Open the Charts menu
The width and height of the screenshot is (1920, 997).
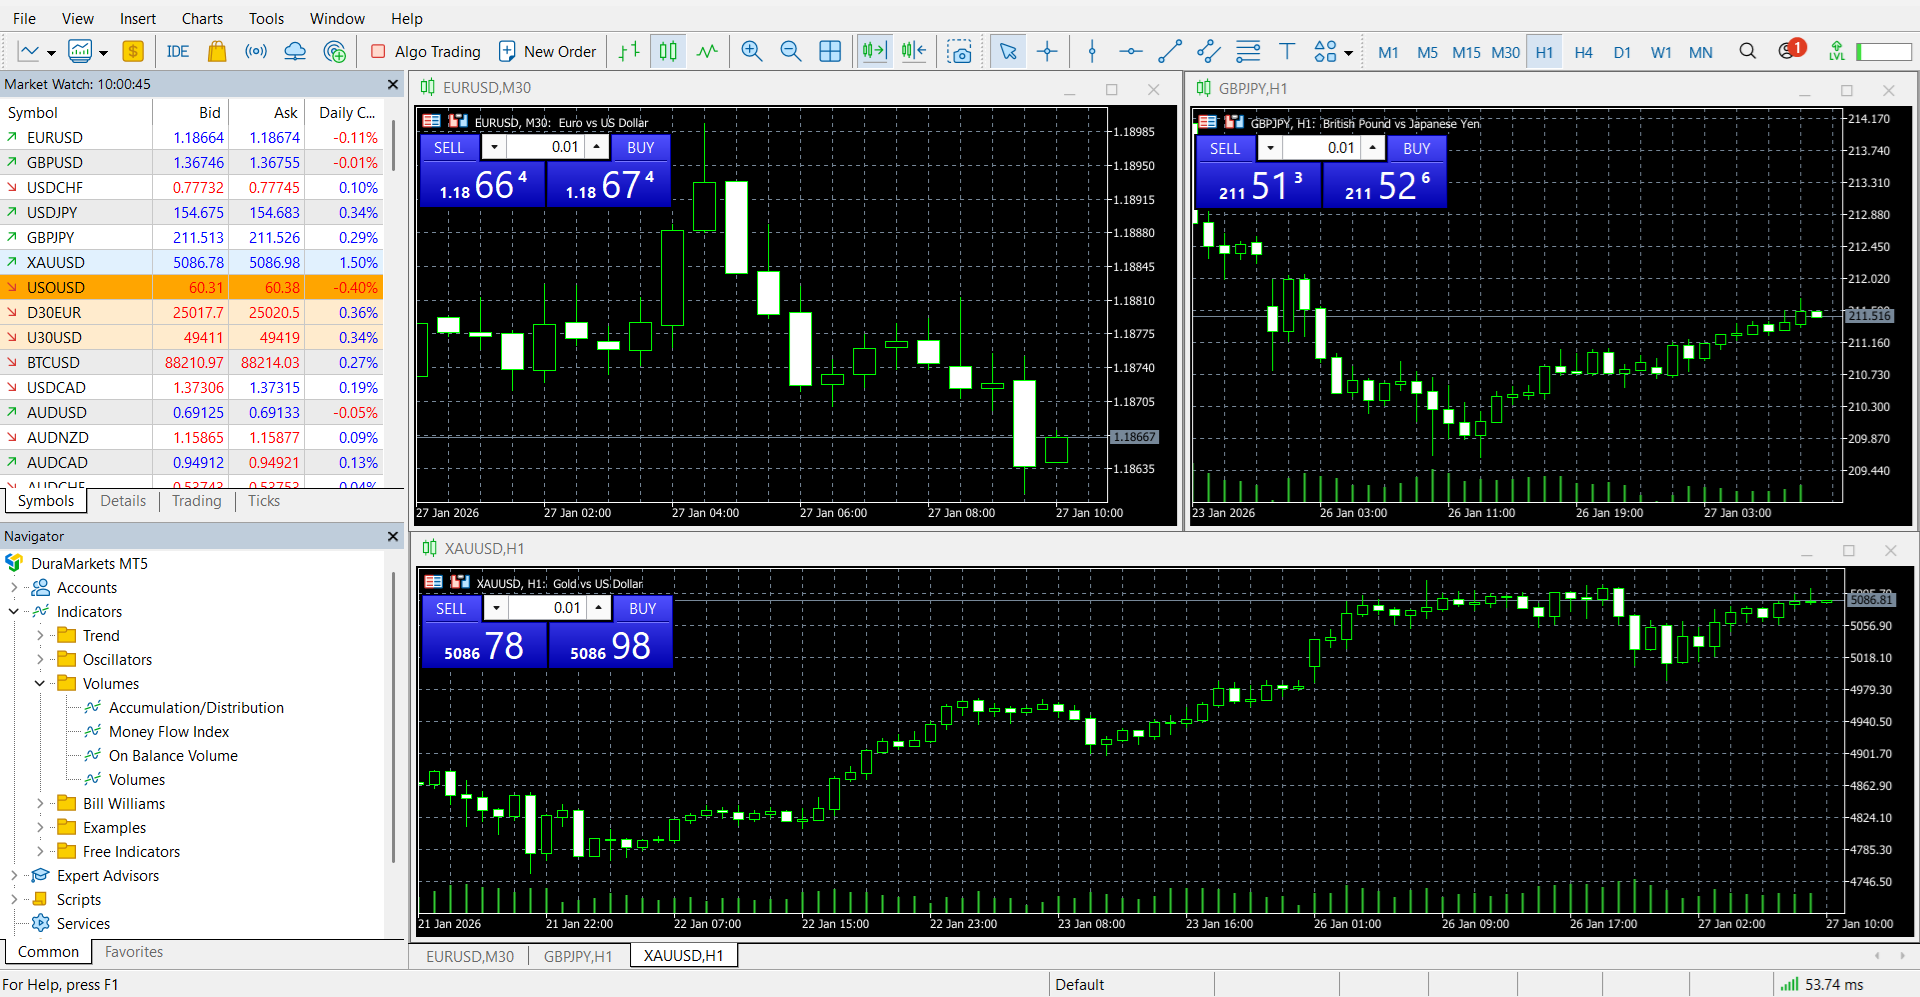pyautogui.click(x=202, y=18)
